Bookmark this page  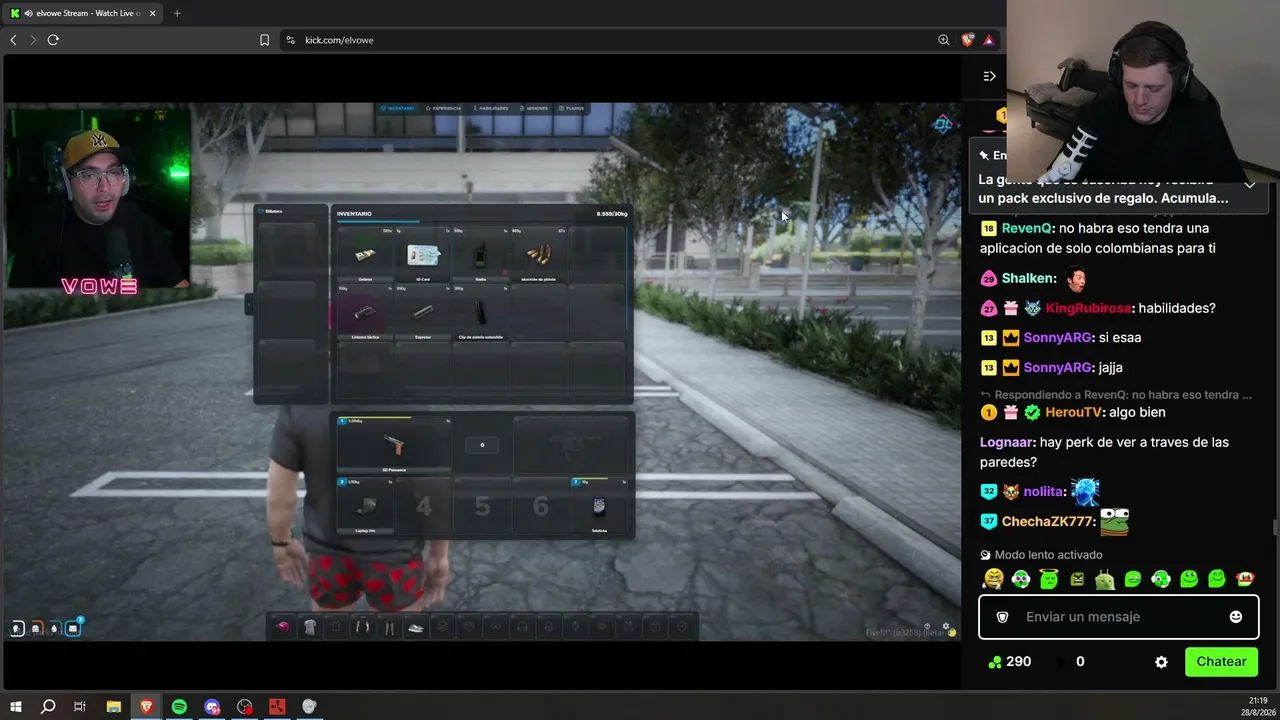click(x=264, y=40)
